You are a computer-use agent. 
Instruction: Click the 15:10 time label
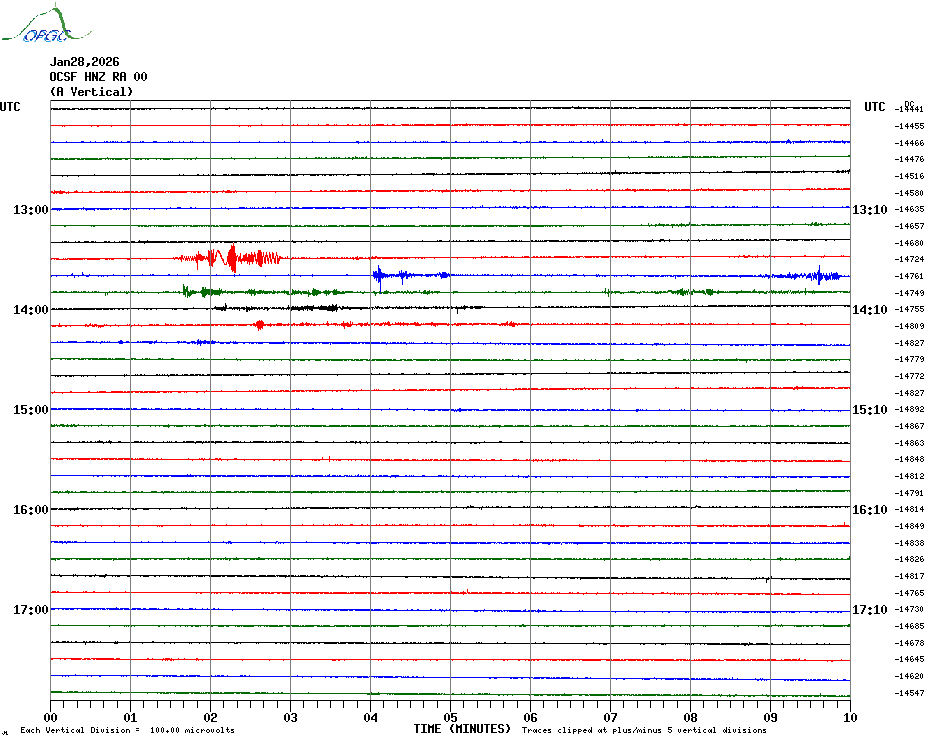[x=870, y=409]
